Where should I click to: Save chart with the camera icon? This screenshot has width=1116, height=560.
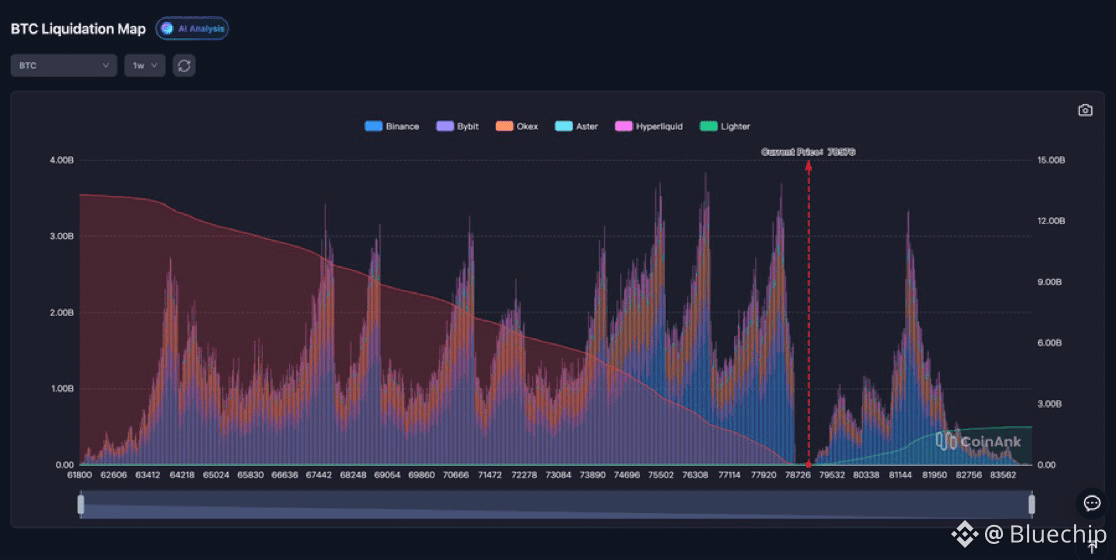coord(1085,110)
